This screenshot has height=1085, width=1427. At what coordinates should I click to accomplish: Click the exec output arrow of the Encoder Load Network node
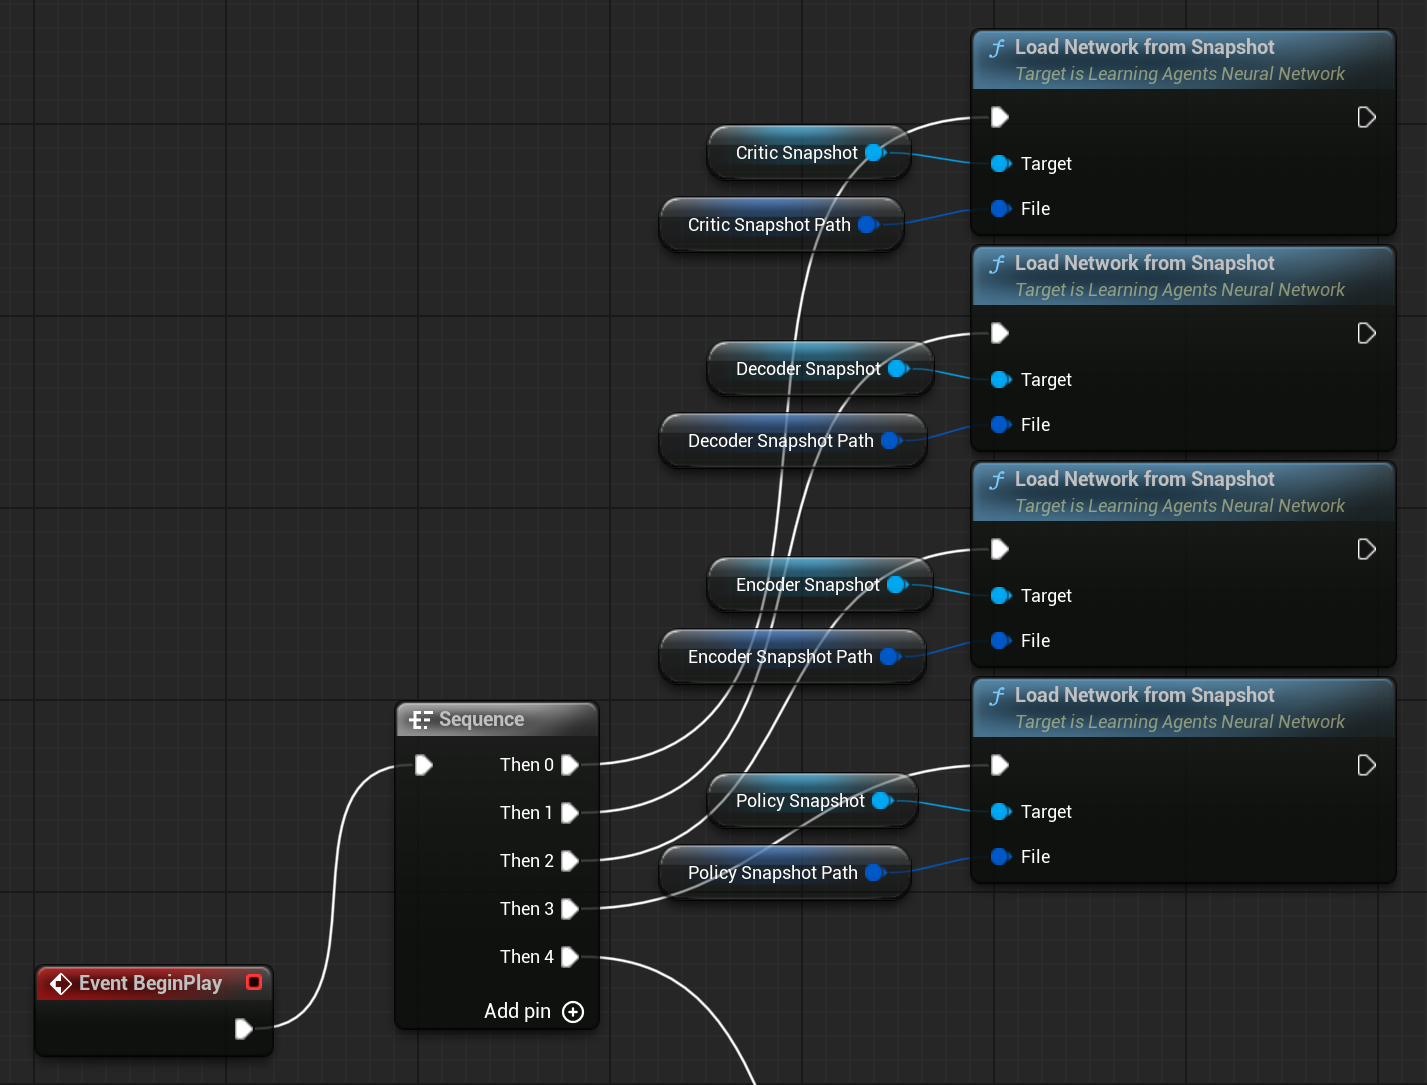click(1366, 549)
